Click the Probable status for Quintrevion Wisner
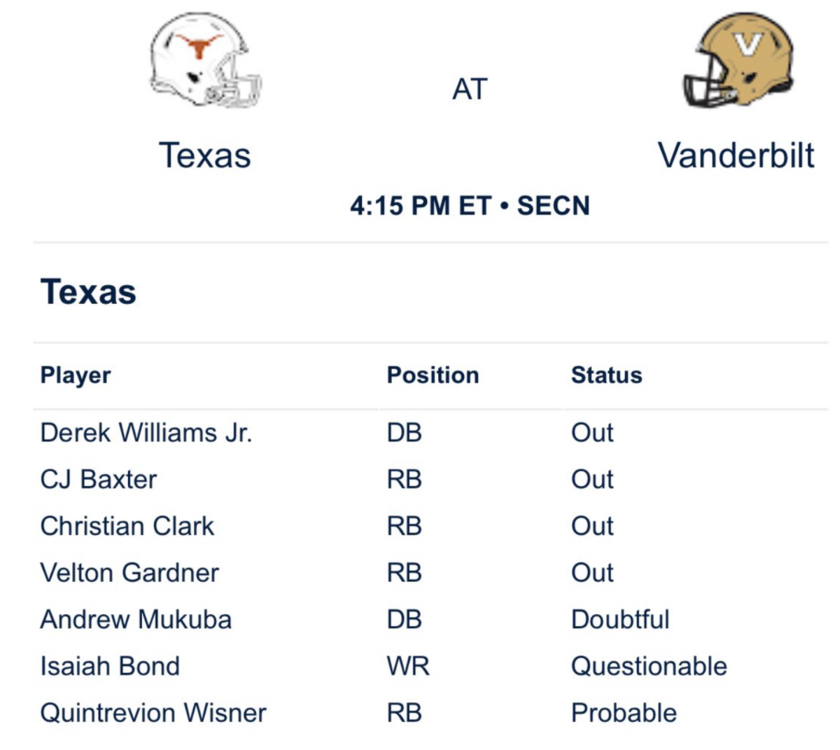 point(623,713)
